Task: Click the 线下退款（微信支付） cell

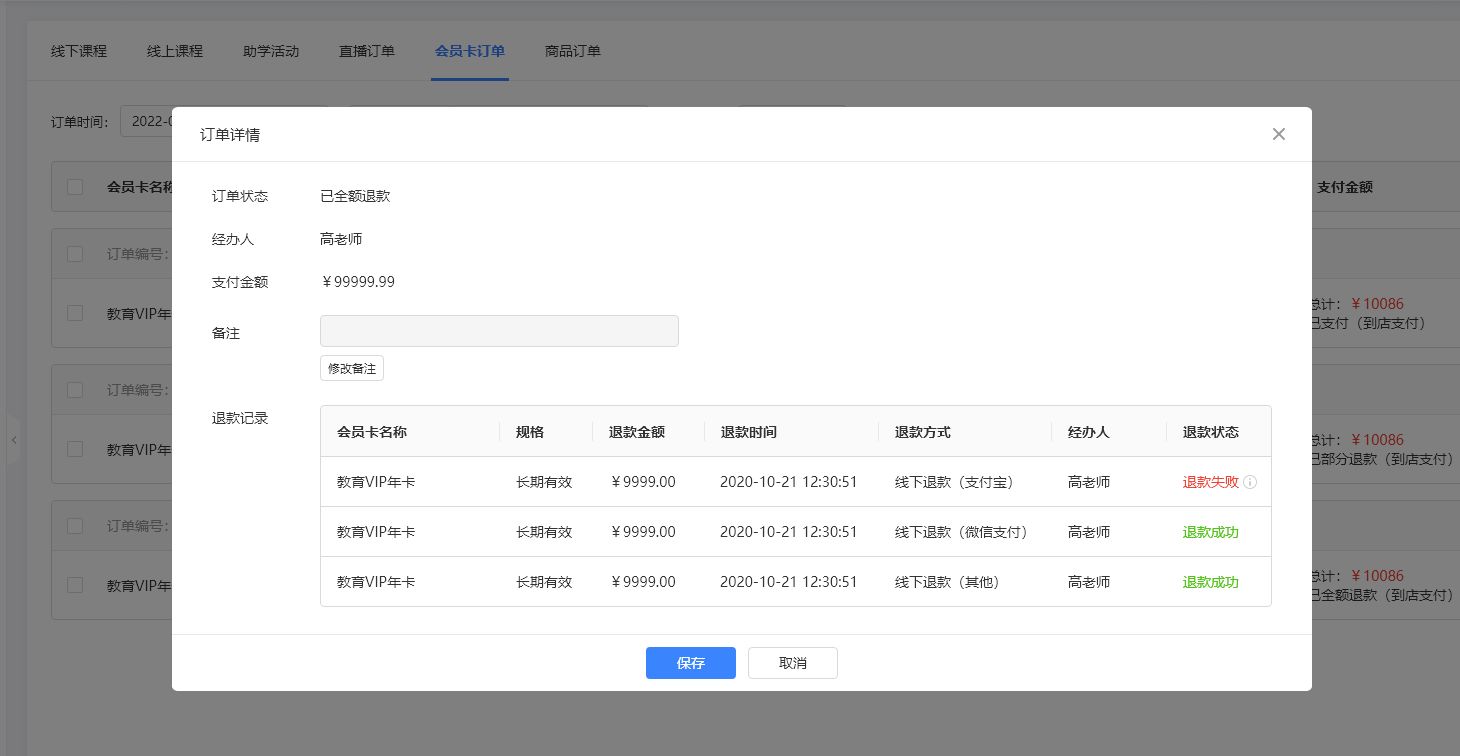Action: pyautogui.click(x=965, y=532)
